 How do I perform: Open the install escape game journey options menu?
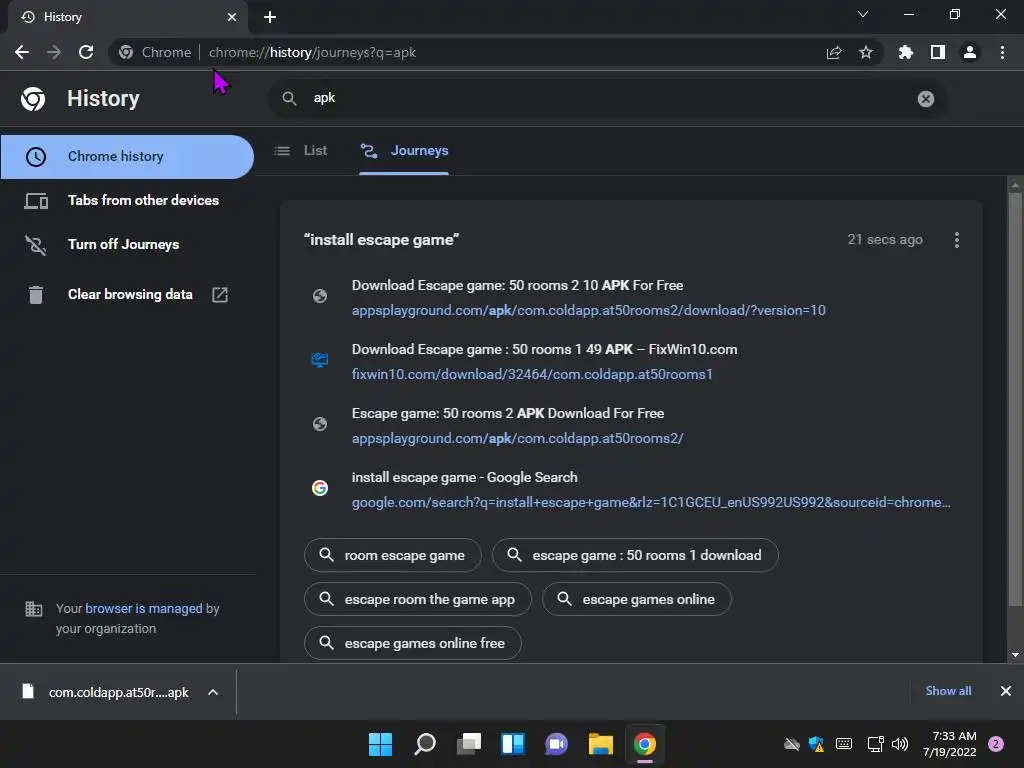[957, 240]
